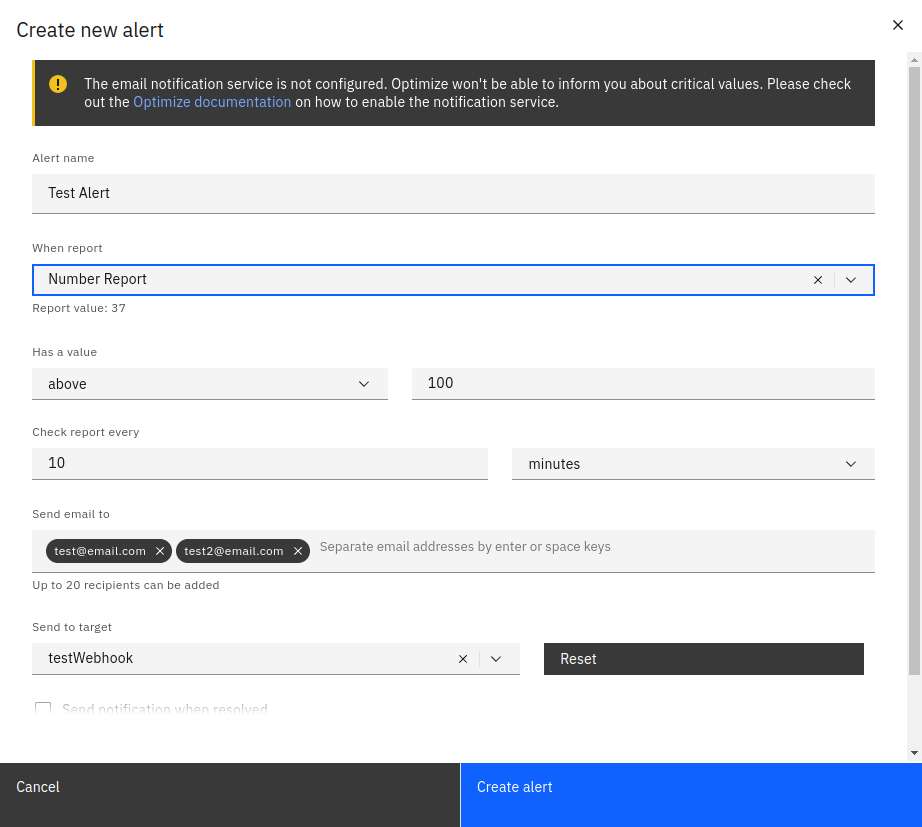Expand the Send to target dropdown

[495, 658]
